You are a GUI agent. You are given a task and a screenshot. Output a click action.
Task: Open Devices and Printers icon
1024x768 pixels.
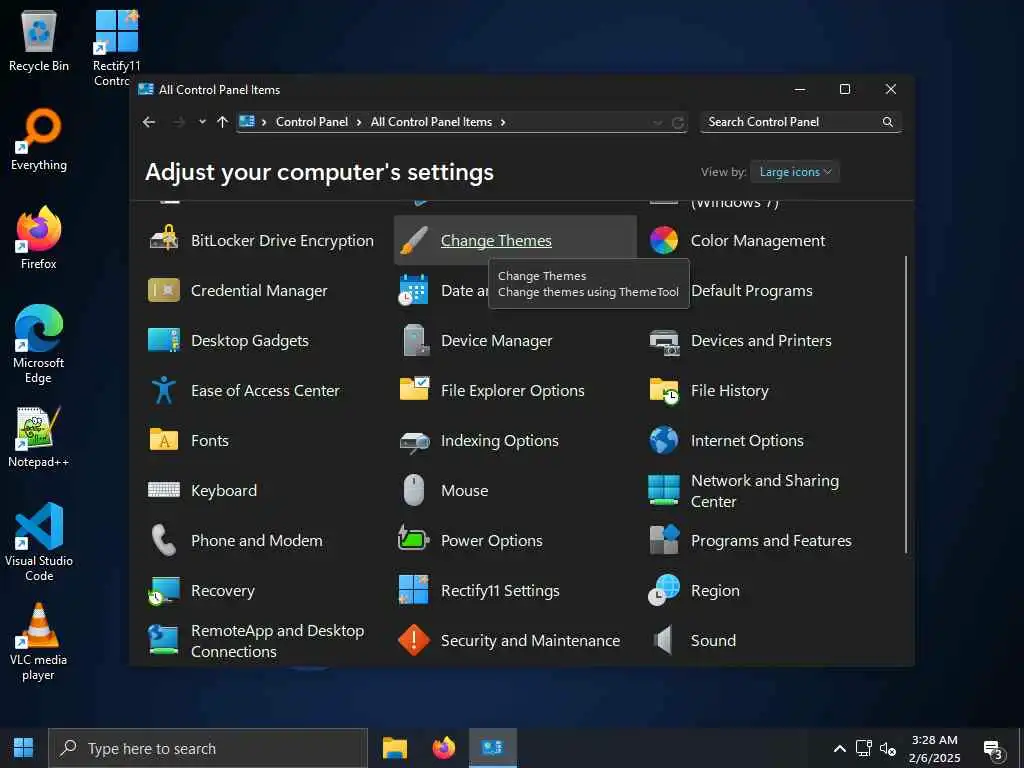pyautogui.click(x=664, y=340)
